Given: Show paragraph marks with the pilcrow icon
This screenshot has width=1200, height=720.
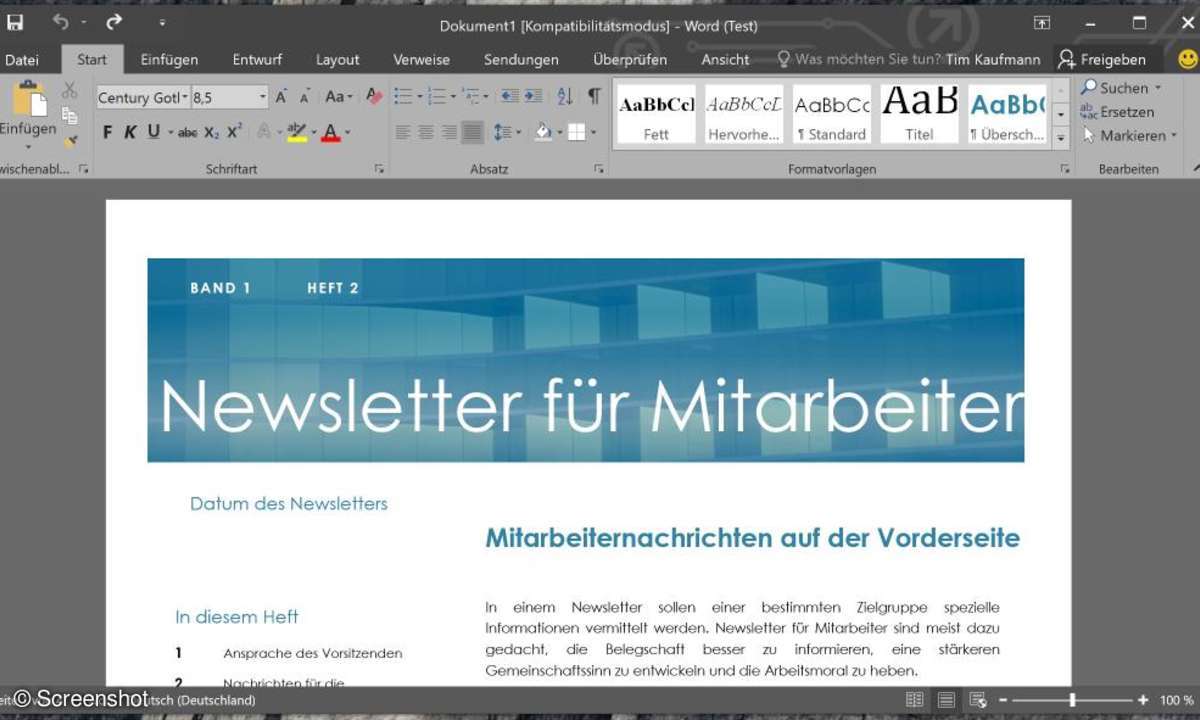Looking at the screenshot, I should [x=594, y=96].
